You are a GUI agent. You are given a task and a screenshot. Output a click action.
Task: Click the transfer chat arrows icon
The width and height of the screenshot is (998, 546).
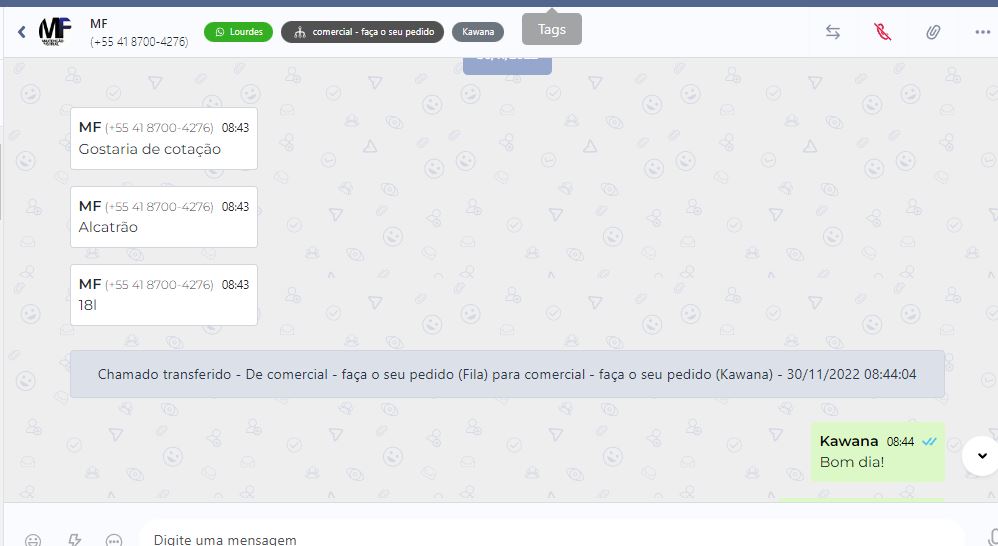coord(833,32)
